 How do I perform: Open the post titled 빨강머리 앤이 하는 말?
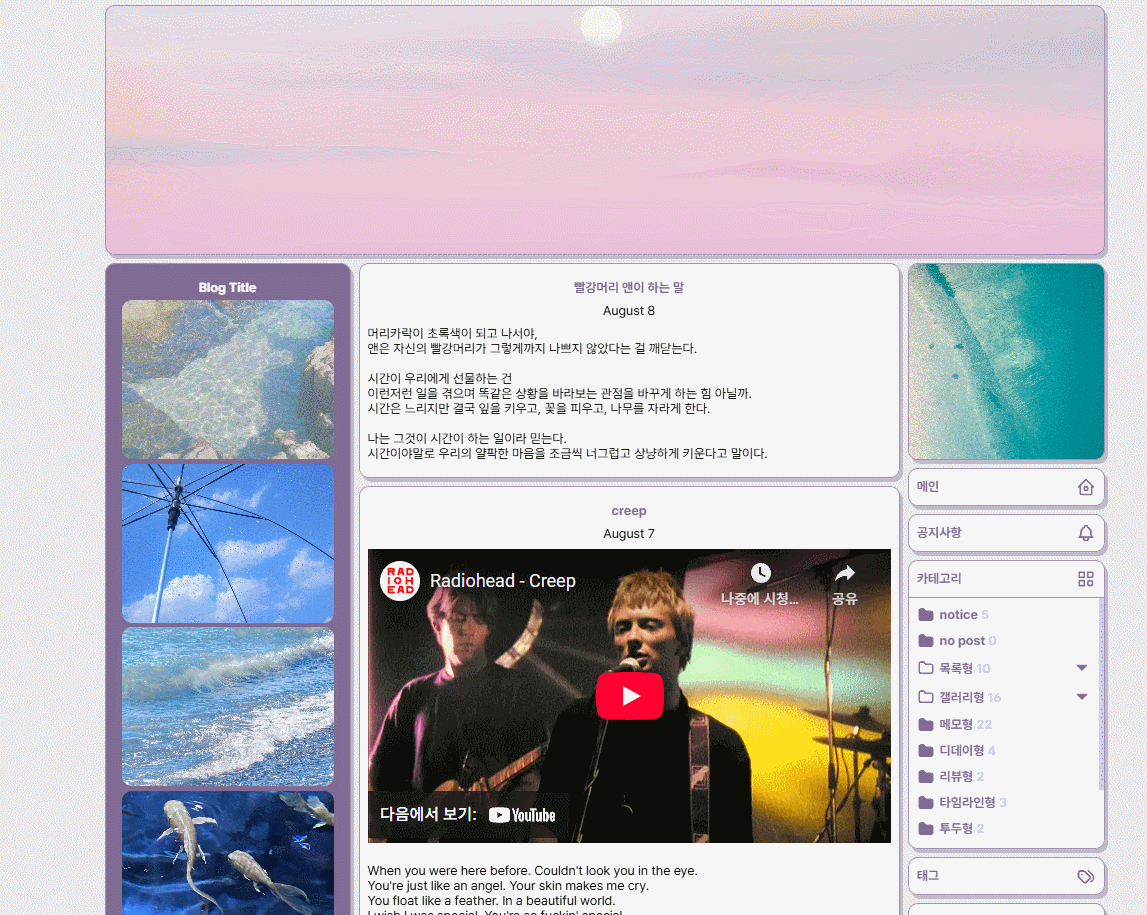click(x=628, y=287)
